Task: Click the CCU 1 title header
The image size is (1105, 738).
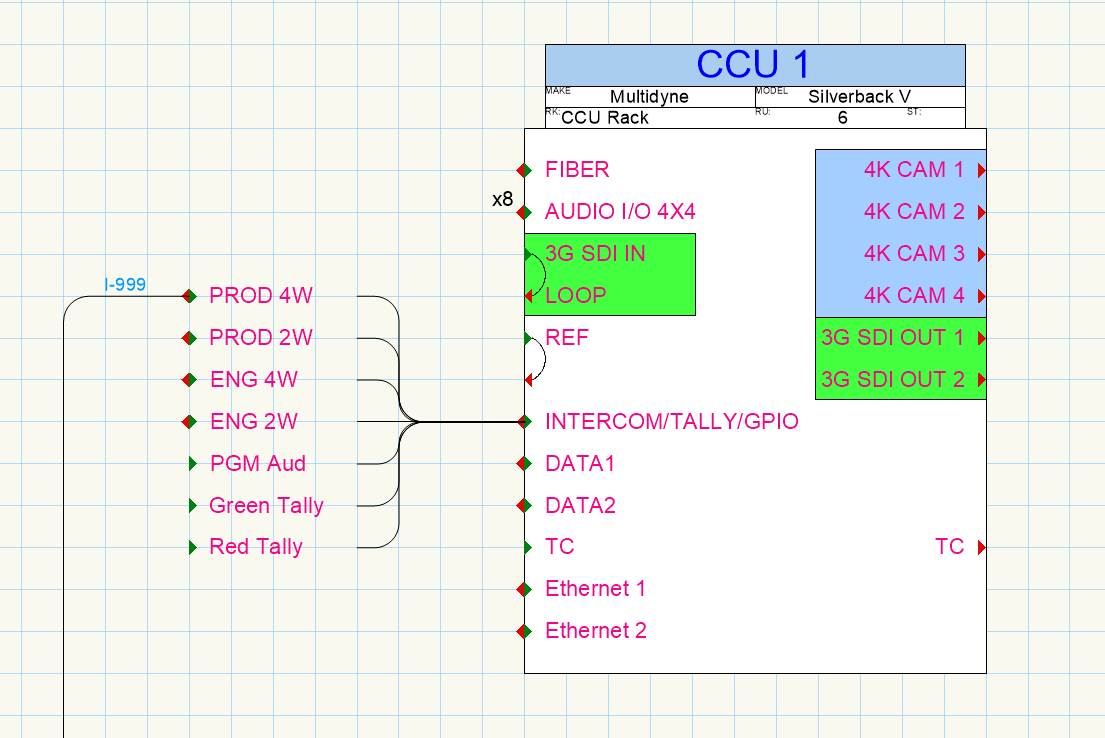Action: tap(754, 65)
